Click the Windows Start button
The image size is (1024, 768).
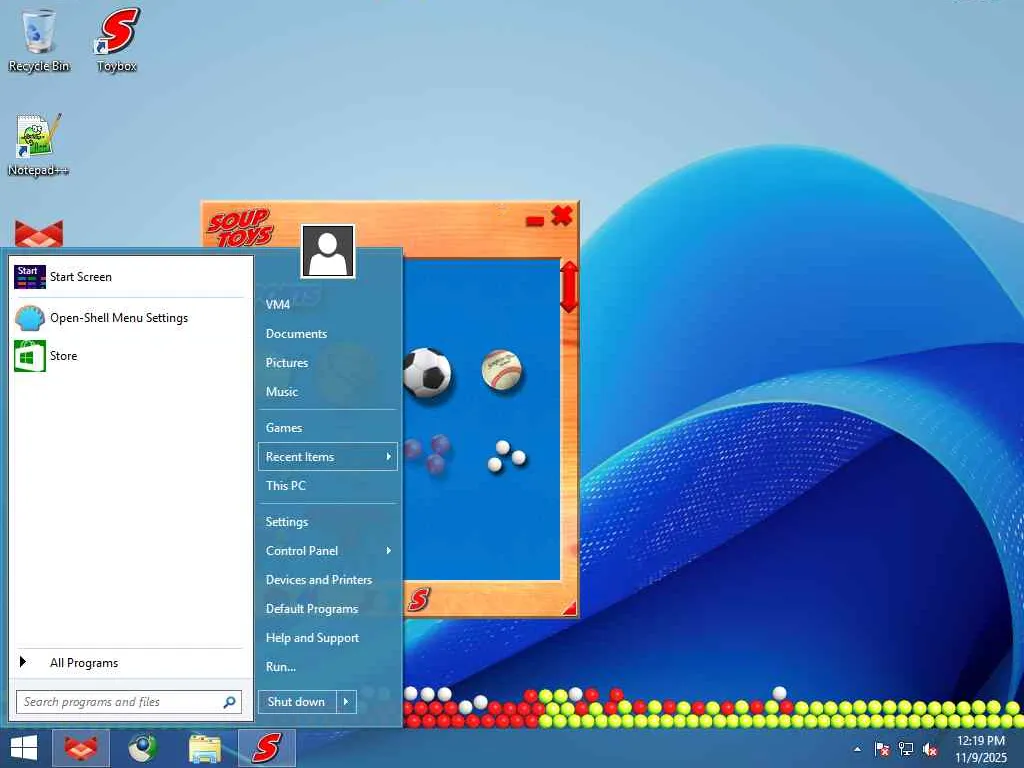click(x=24, y=748)
